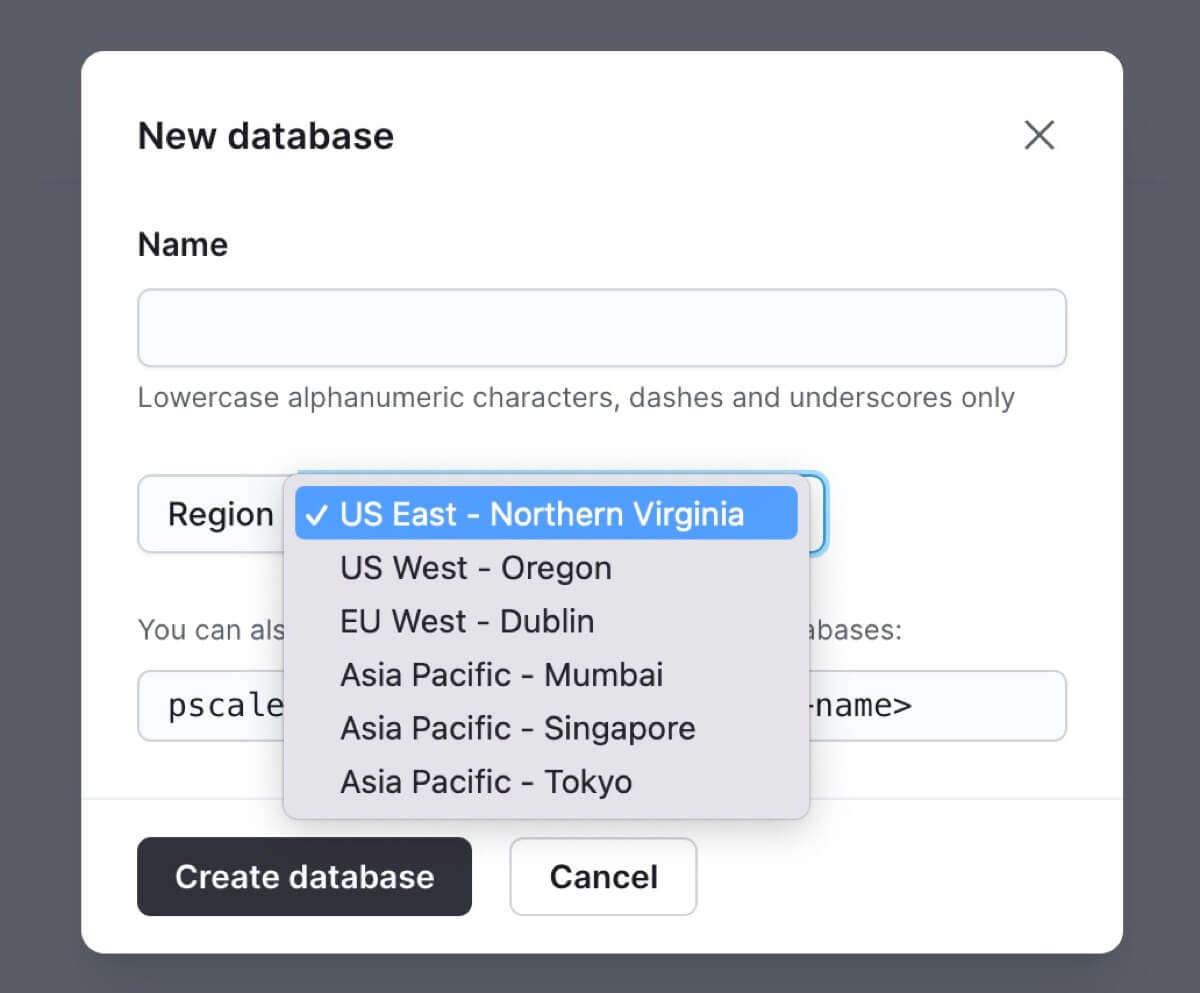Click the New database heading
1200x993 pixels.
coord(265,136)
